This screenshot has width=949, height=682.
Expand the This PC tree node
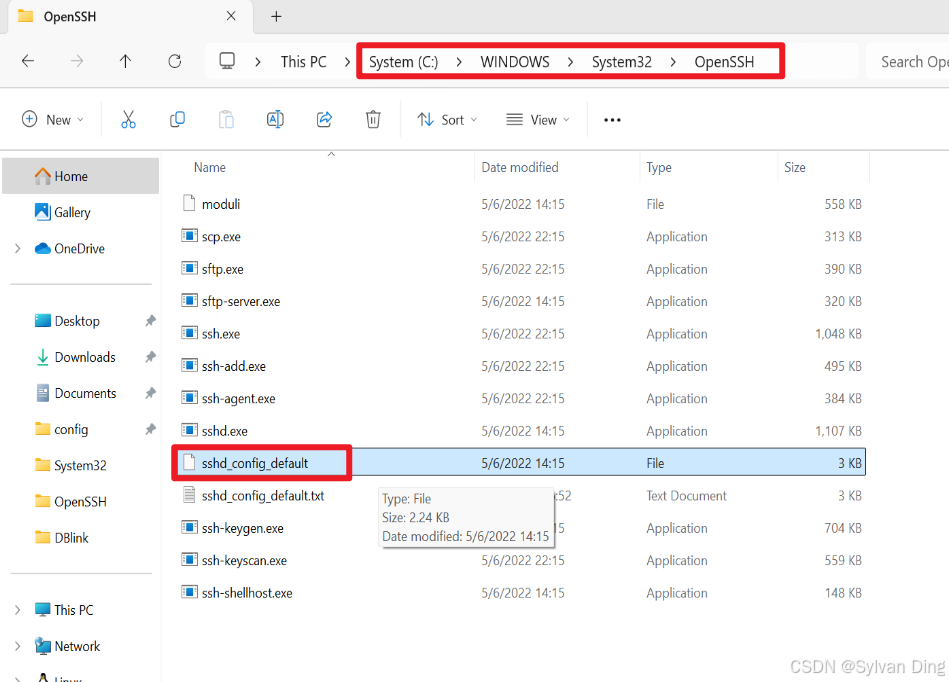[18, 610]
